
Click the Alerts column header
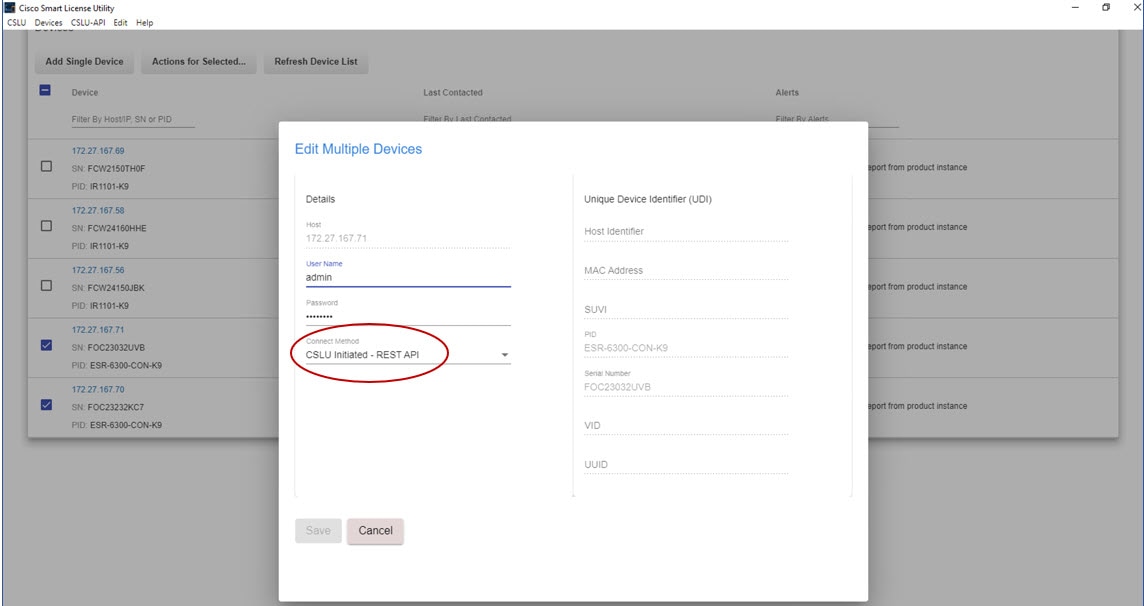click(787, 93)
